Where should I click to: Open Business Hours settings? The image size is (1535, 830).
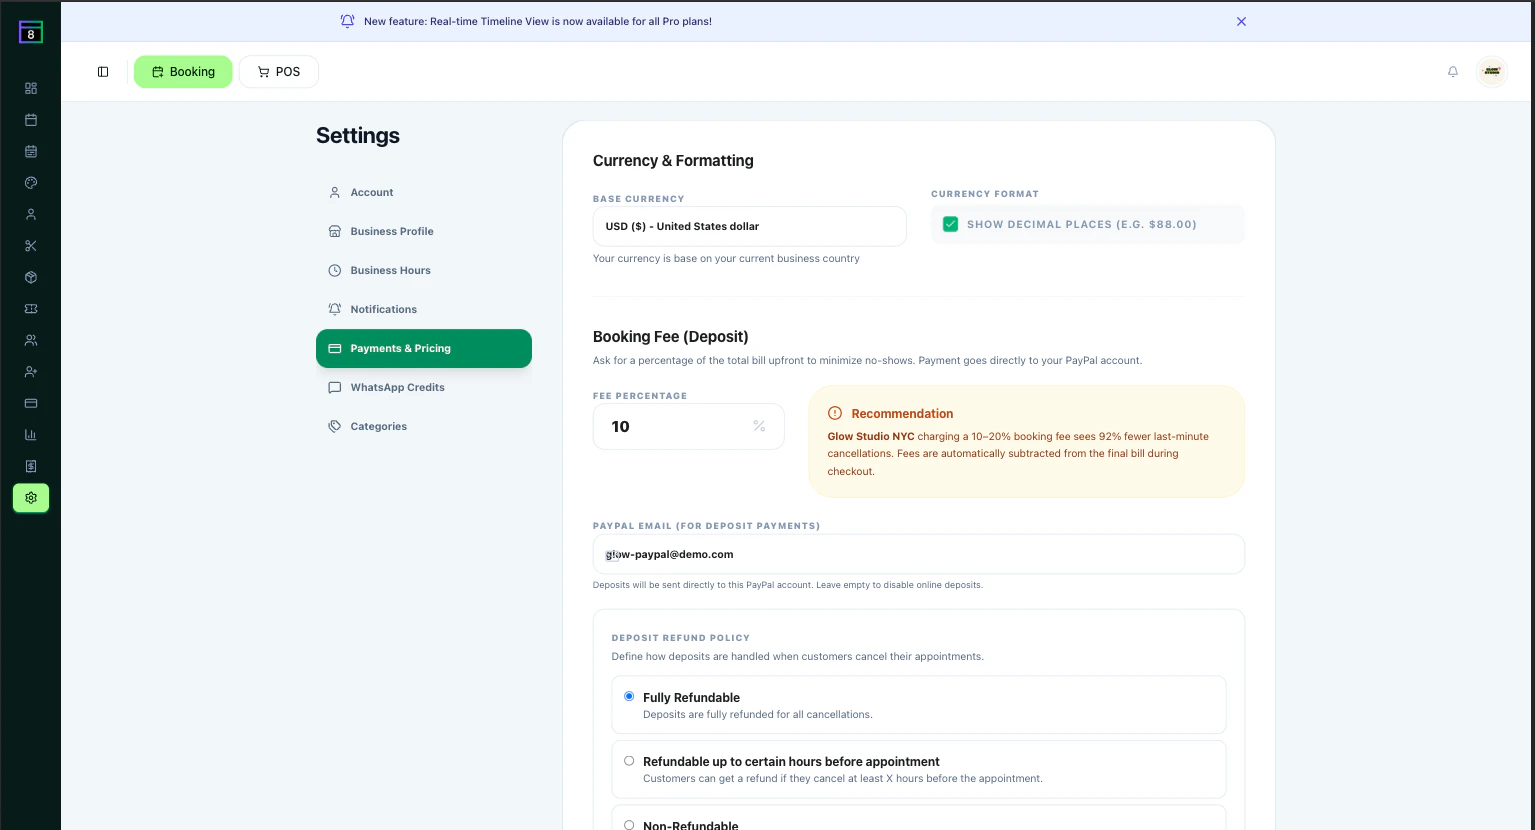pyautogui.click(x=424, y=270)
